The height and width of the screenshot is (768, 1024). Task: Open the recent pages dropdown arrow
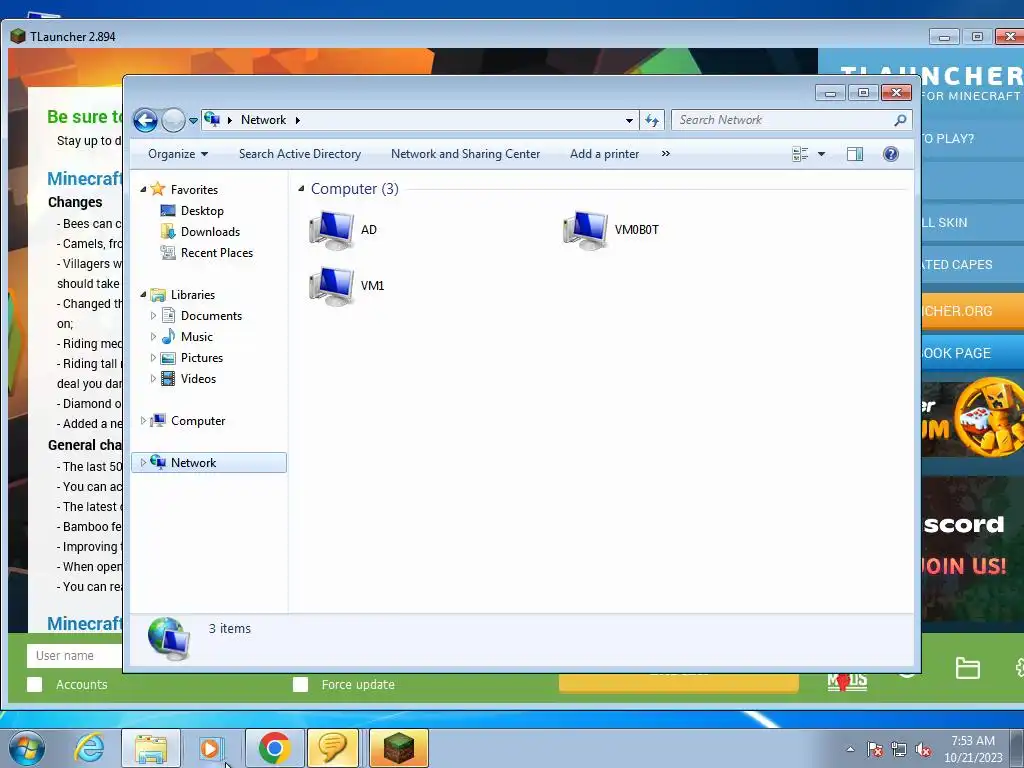tap(193, 121)
